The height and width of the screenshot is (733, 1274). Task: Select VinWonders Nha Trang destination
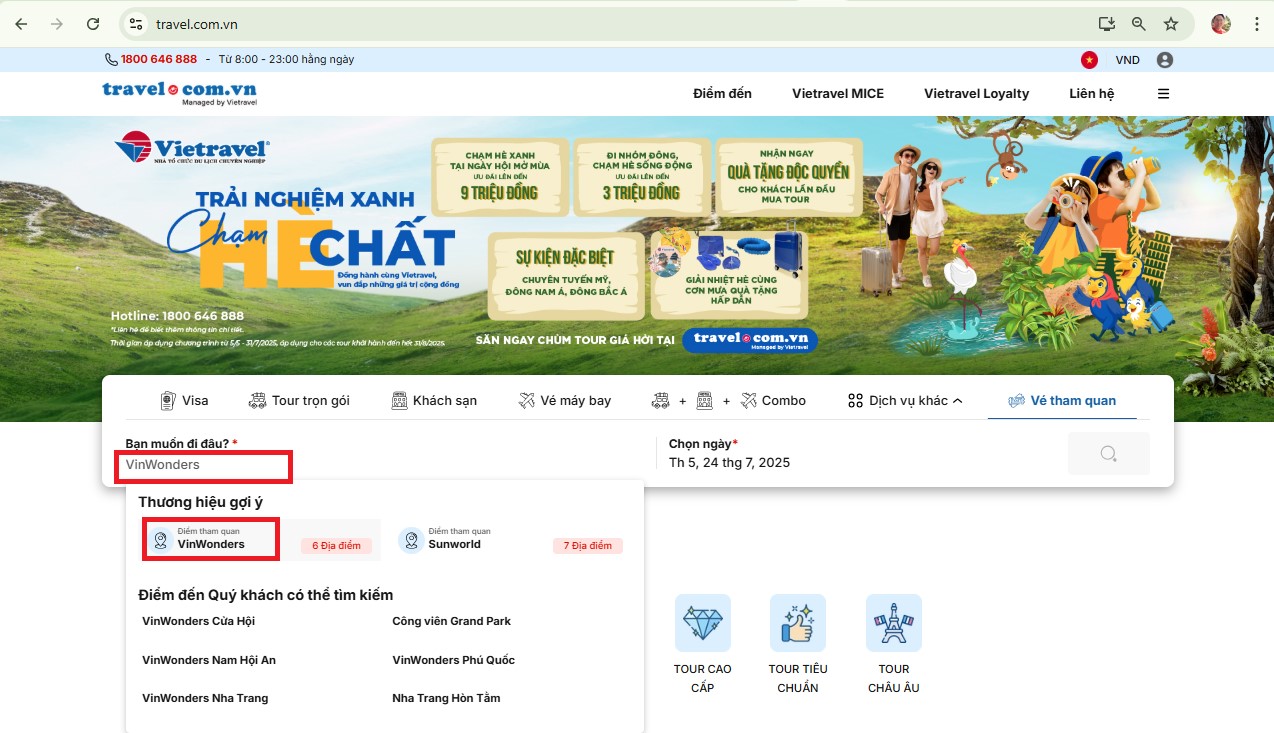click(x=205, y=698)
